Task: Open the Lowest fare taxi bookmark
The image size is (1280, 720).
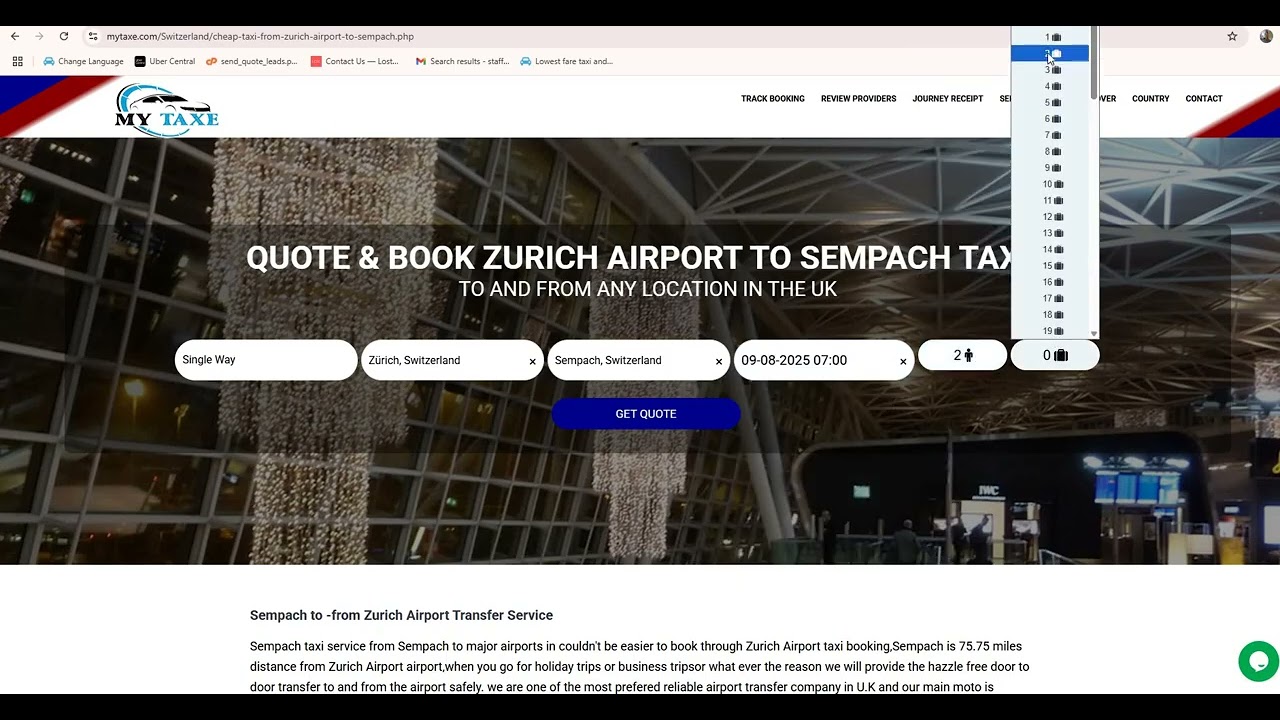Action: tap(567, 61)
